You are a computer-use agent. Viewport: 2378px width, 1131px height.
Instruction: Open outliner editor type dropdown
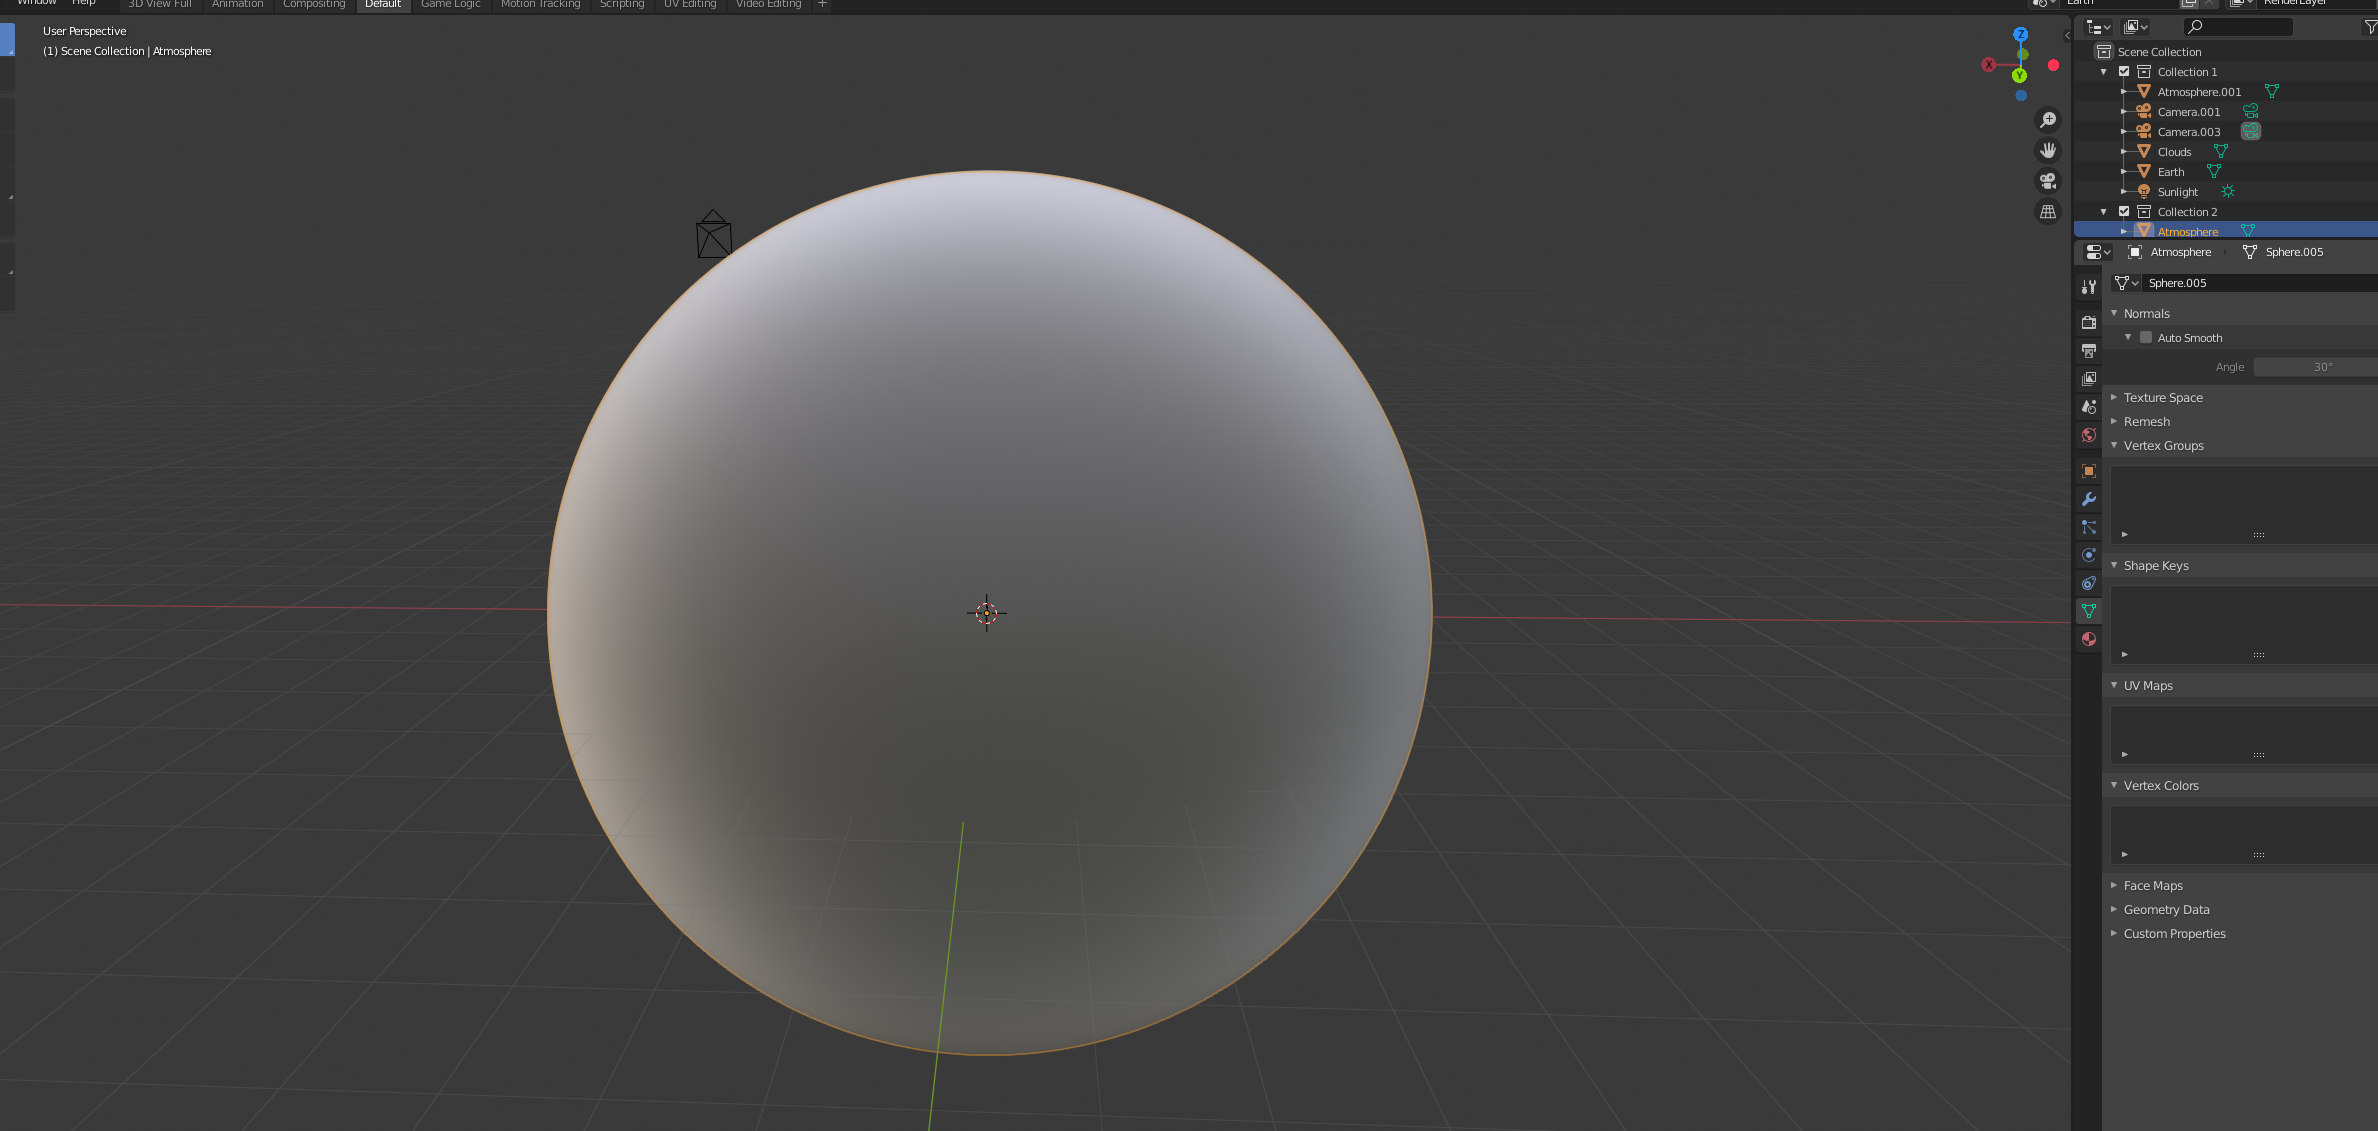tap(2098, 27)
